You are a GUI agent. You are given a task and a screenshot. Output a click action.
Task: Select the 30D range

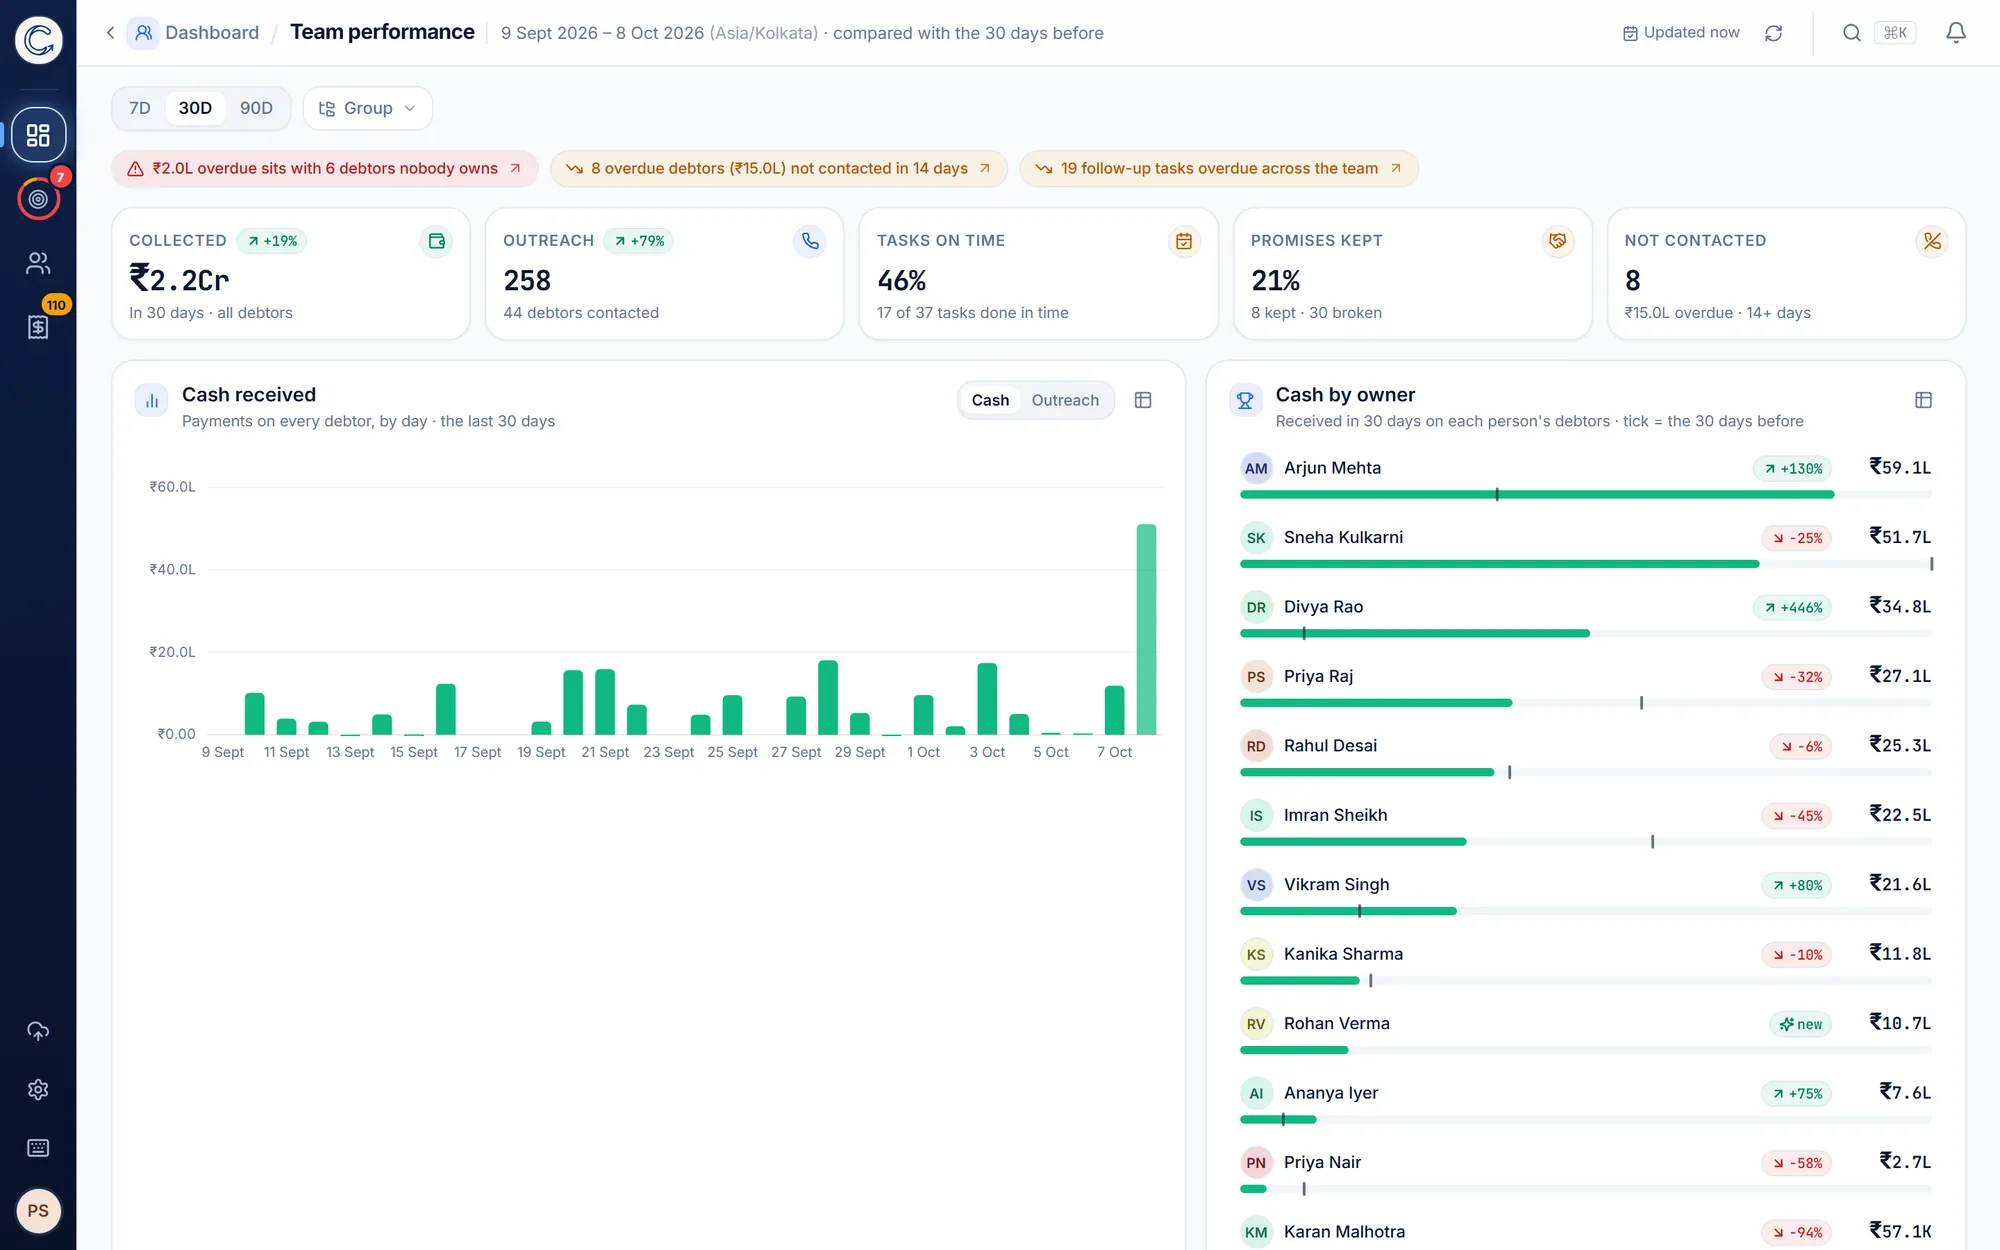coord(195,108)
